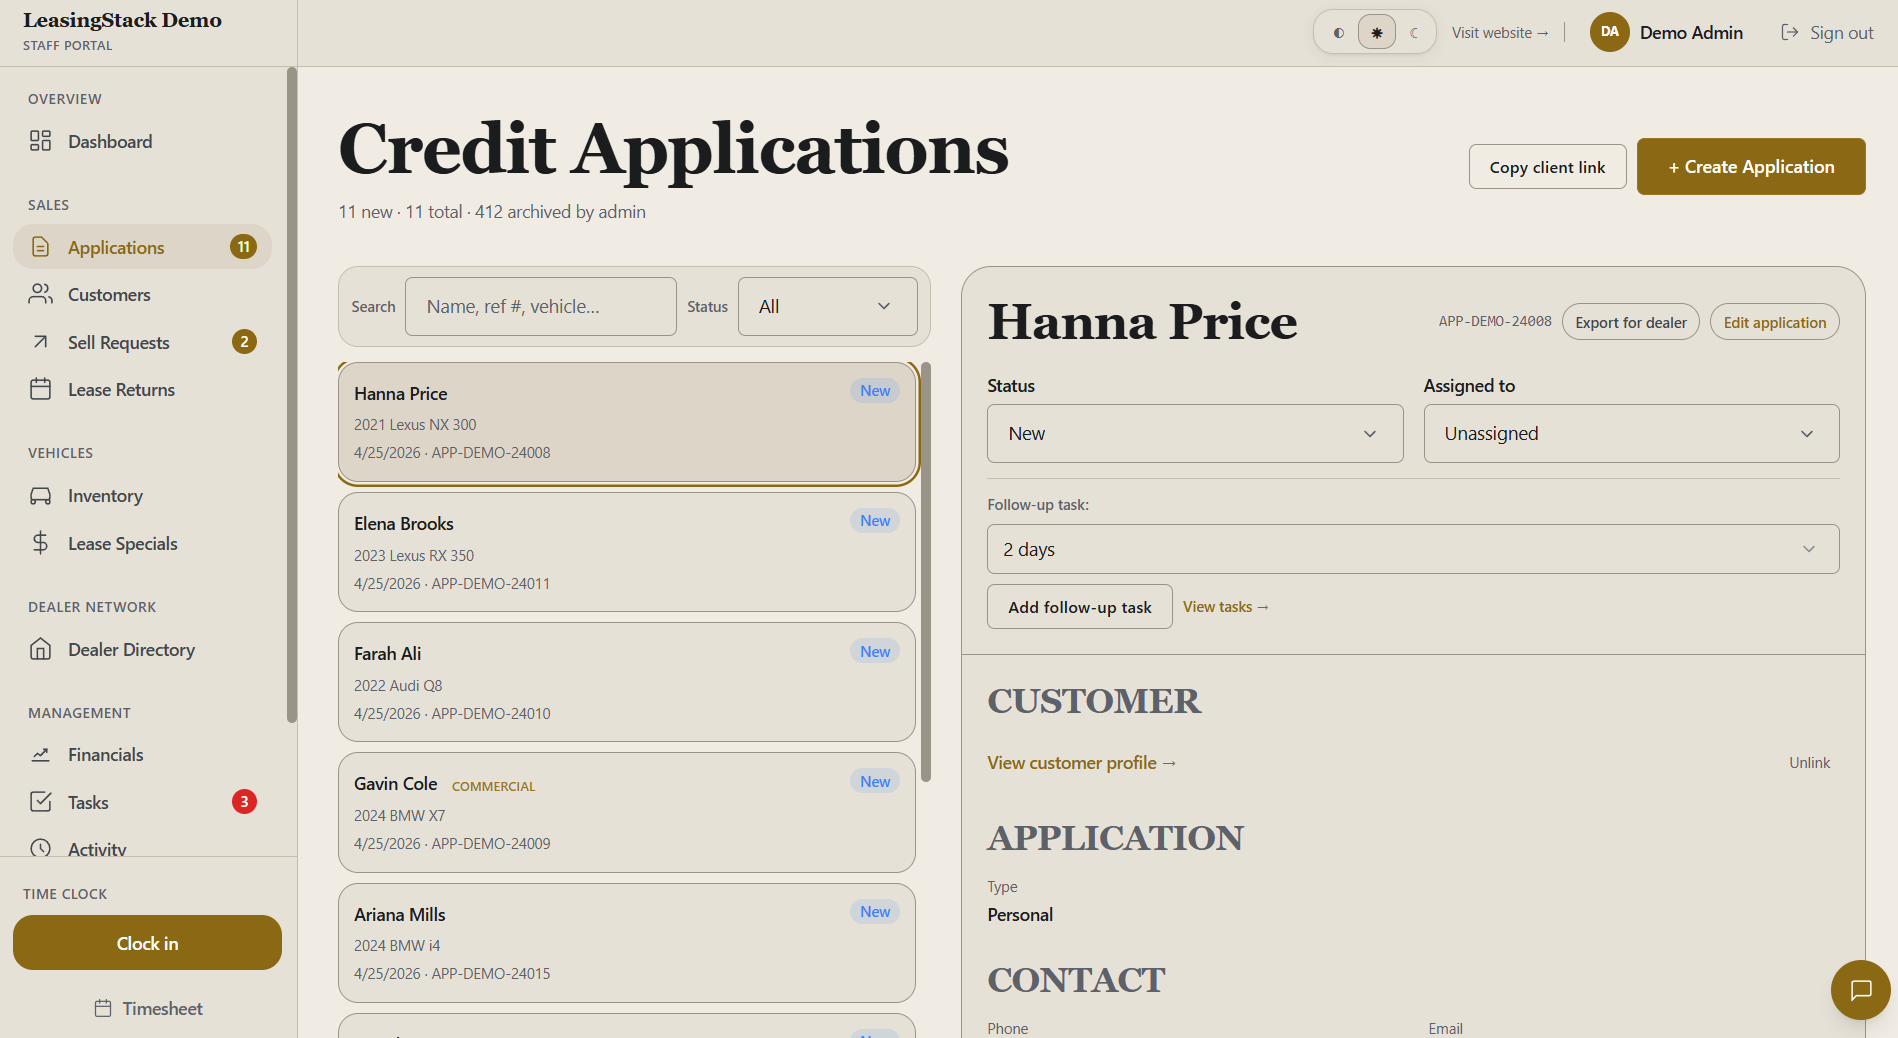The width and height of the screenshot is (1898, 1038).
Task: Select Hanna Price application card
Action: [x=627, y=422]
